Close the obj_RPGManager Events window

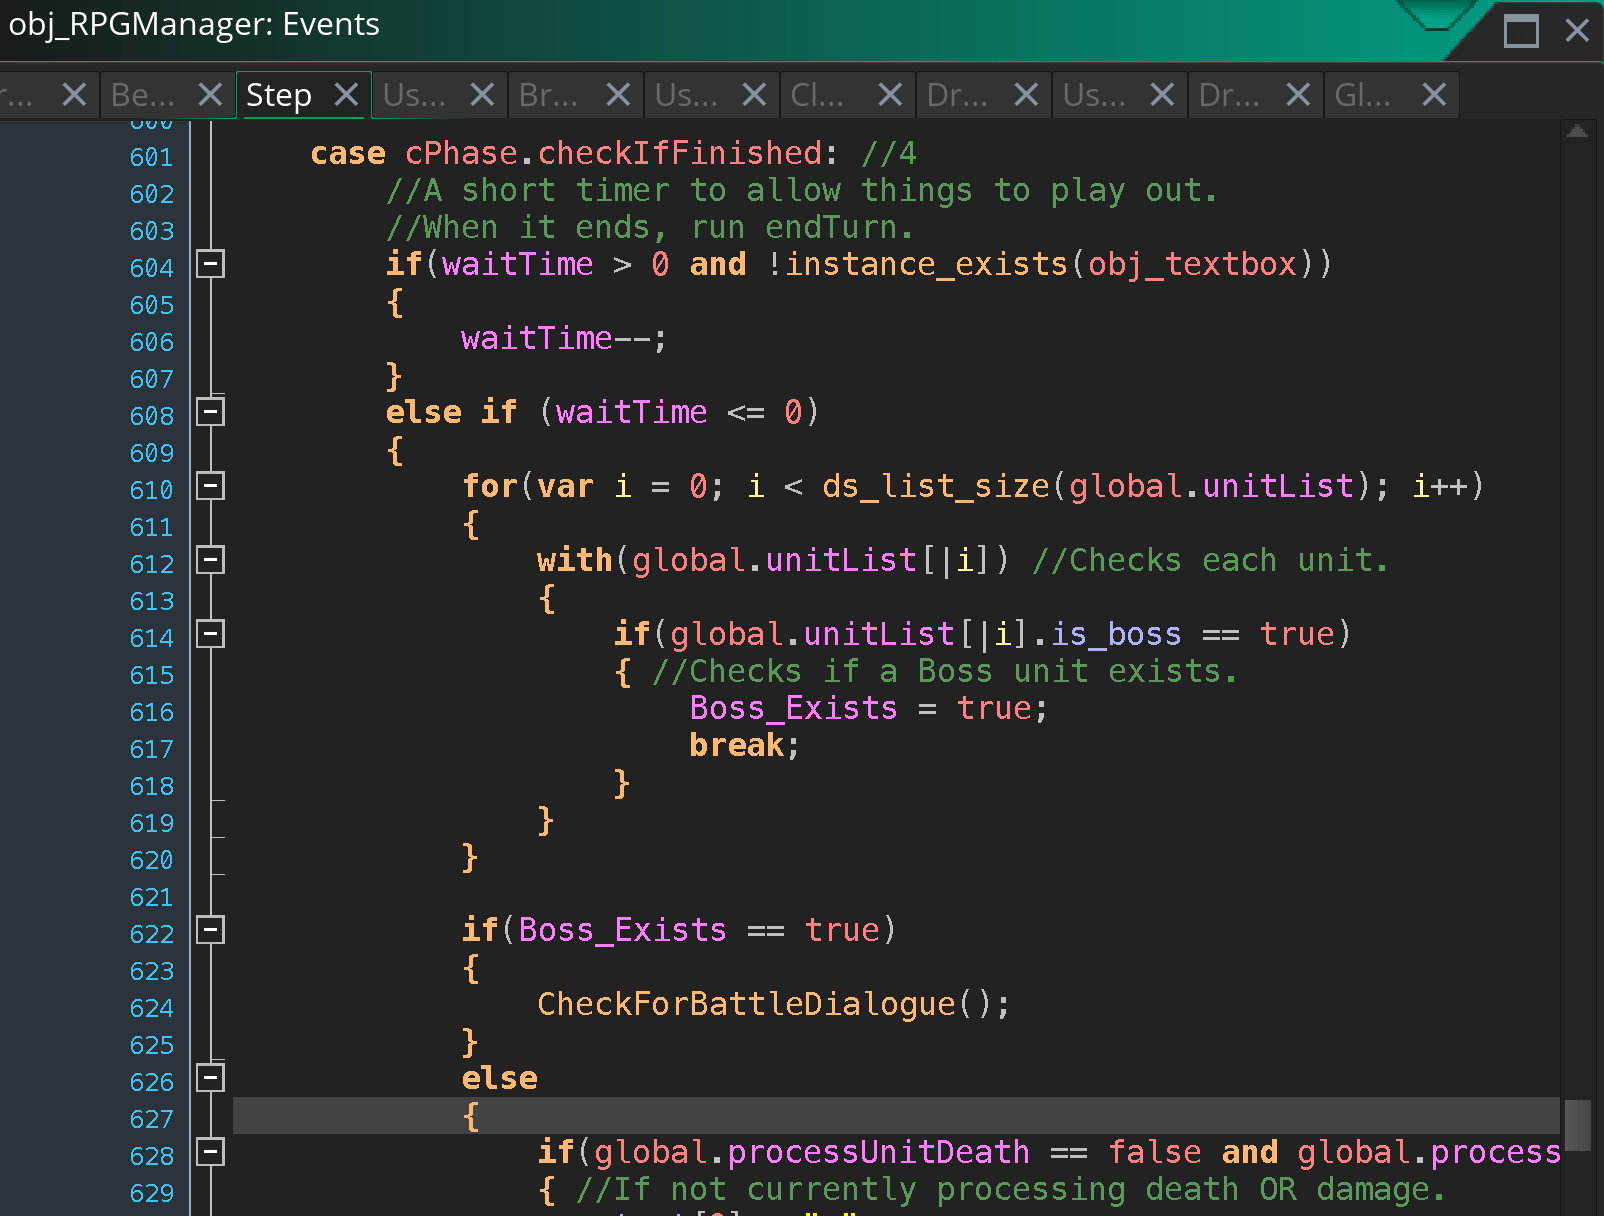[1577, 31]
